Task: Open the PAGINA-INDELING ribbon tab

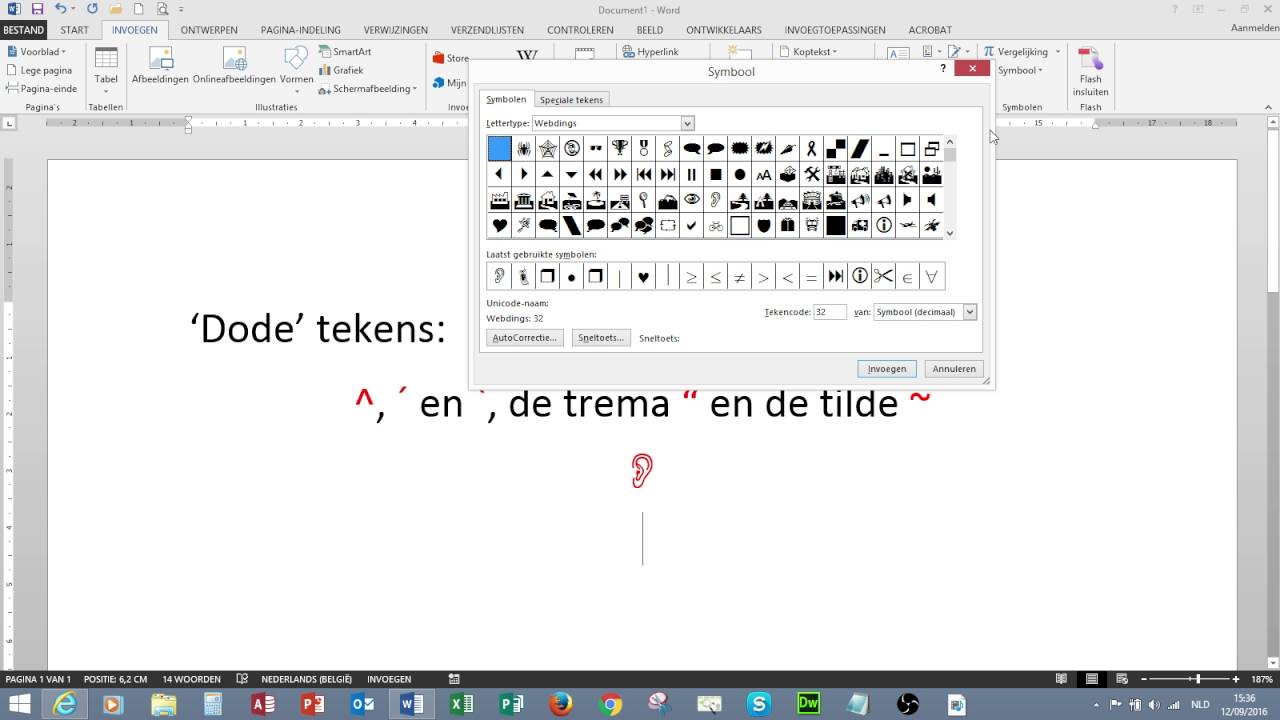Action: coord(301,30)
